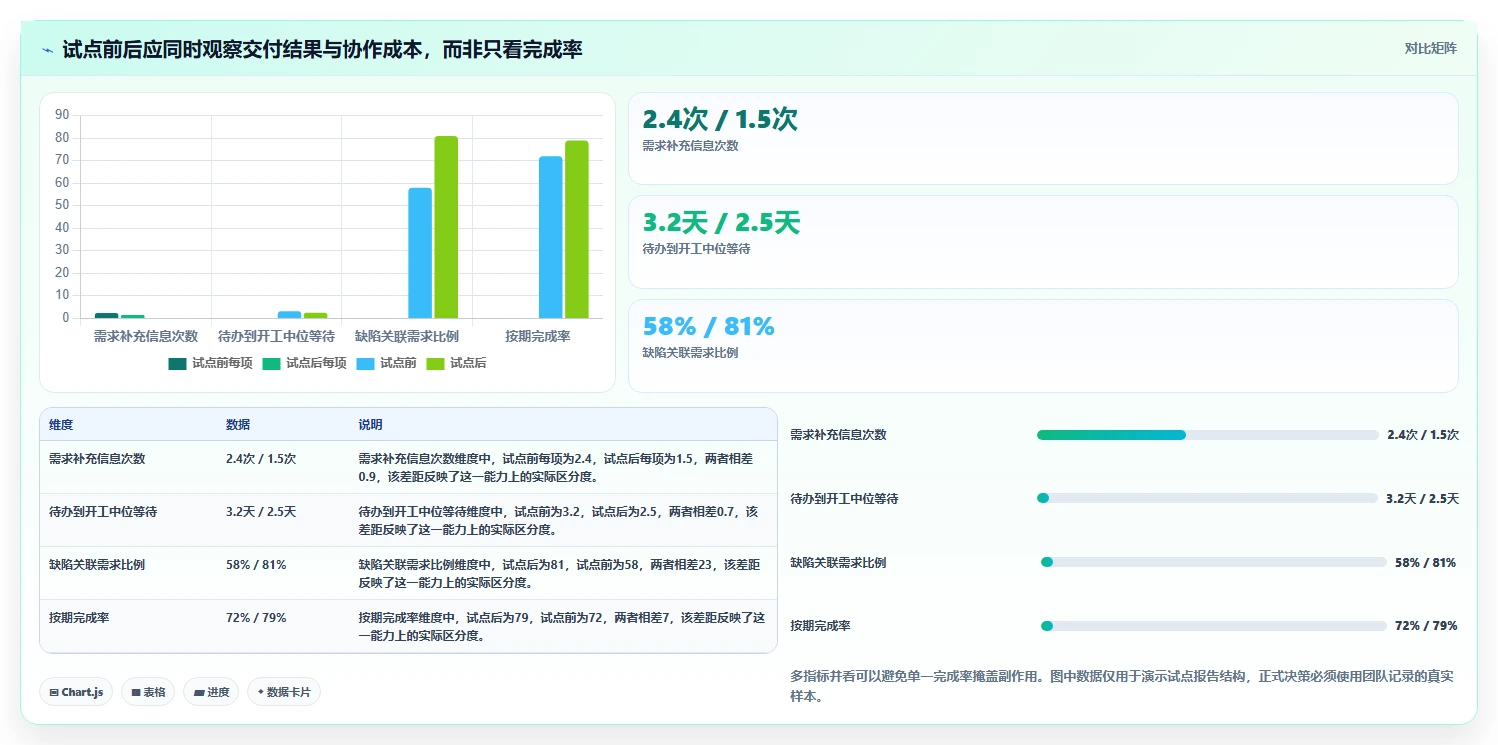
Task: Toggle the green 试点后 legend item
Action: [x=457, y=363]
